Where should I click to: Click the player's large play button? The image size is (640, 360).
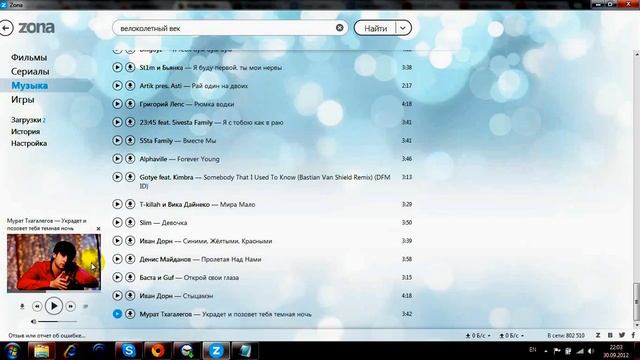tap(54, 306)
